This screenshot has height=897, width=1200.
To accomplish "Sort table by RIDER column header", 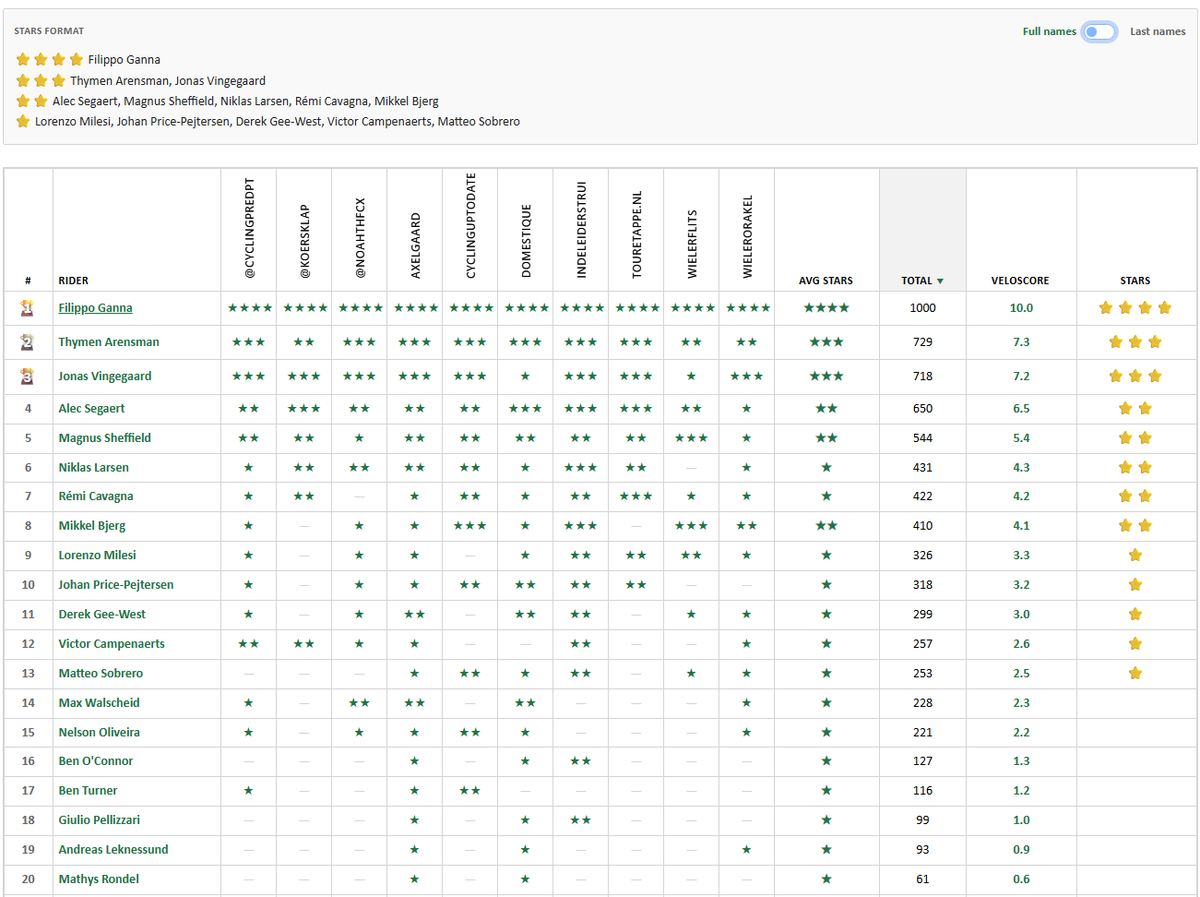I will click(73, 281).
